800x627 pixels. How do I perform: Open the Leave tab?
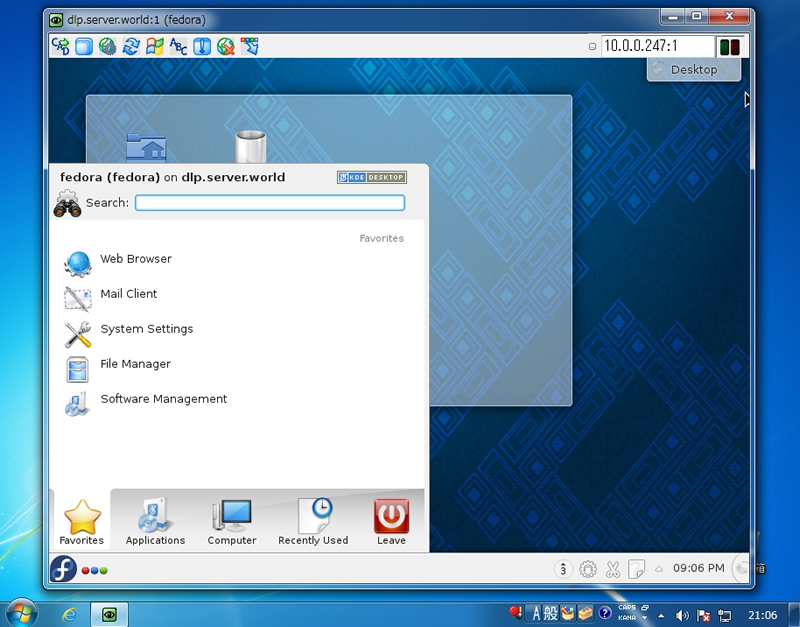[391, 521]
